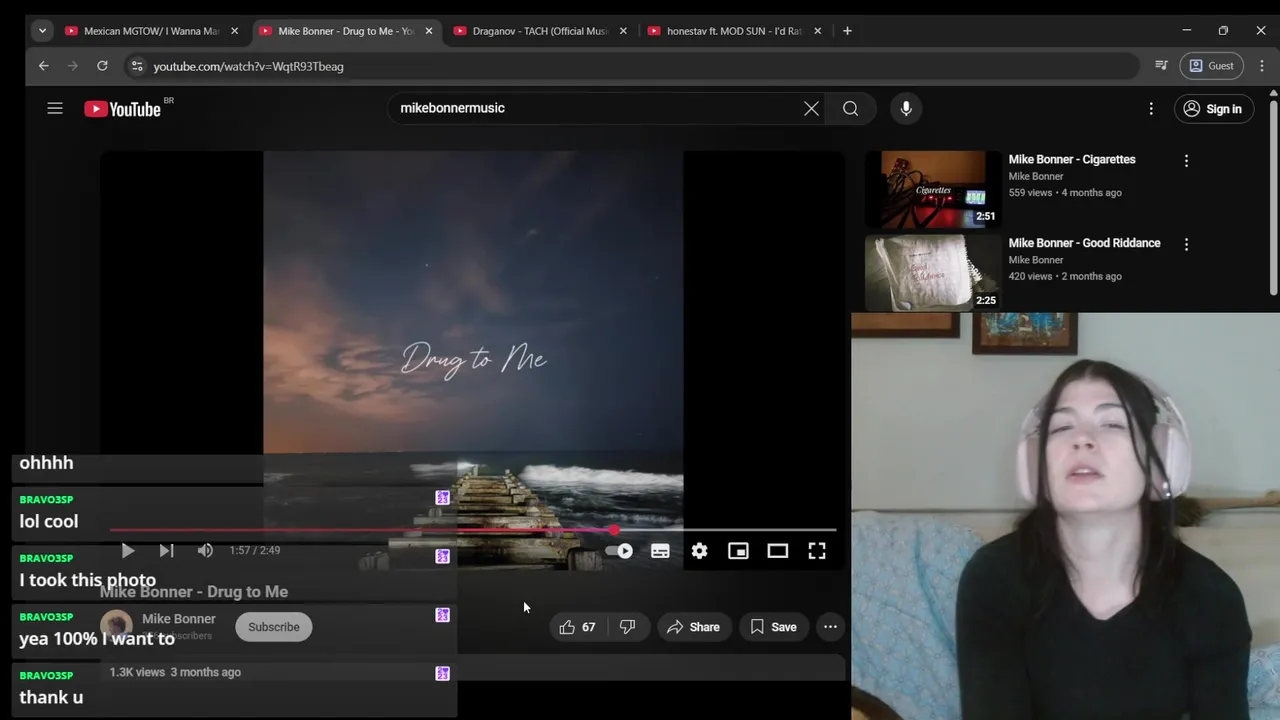Switch to Mexican MGTOW browser tab
Screen dimensions: 1280x720
tap(150, 31)
